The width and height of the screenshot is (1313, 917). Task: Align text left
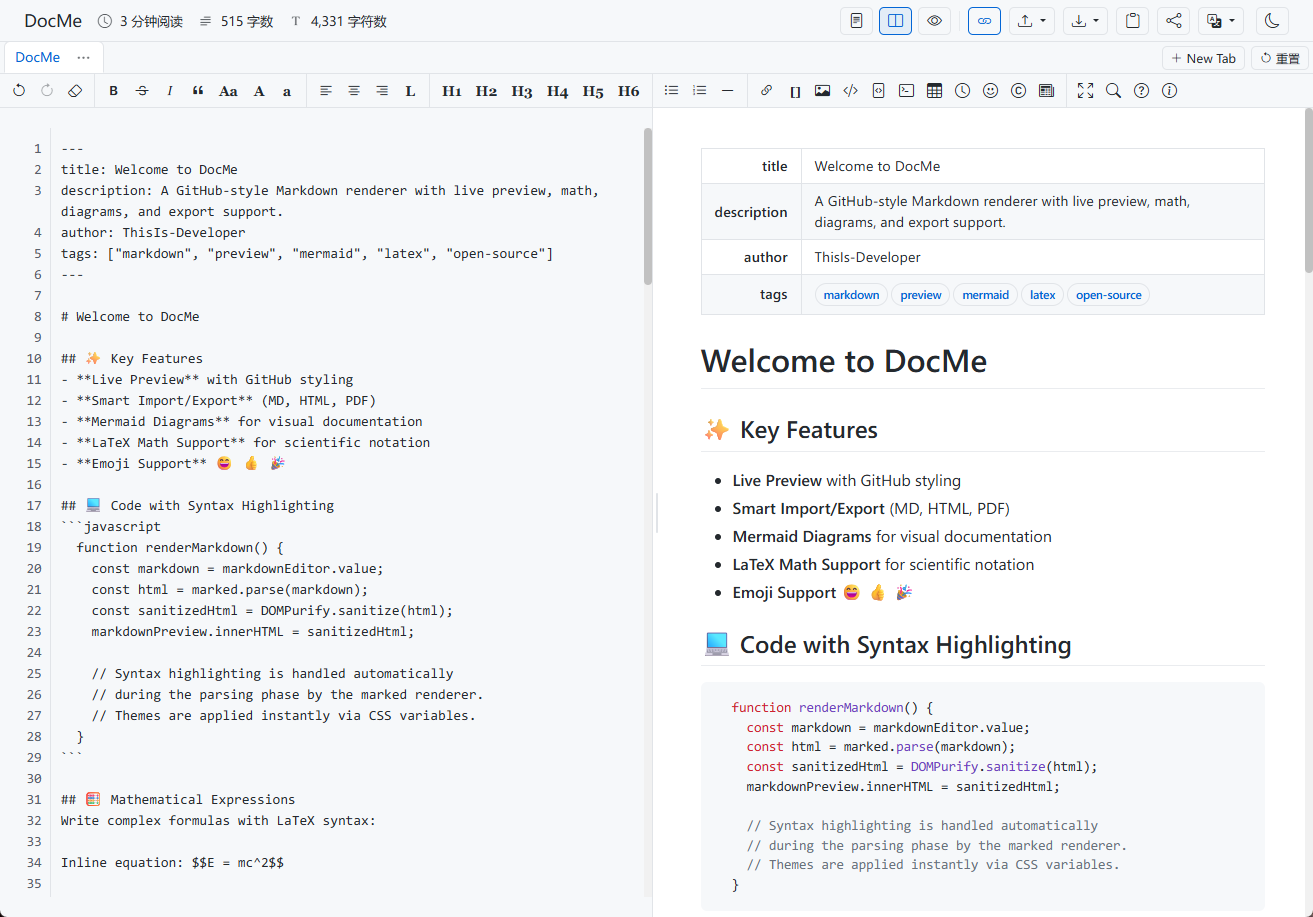tap(326, 91)
